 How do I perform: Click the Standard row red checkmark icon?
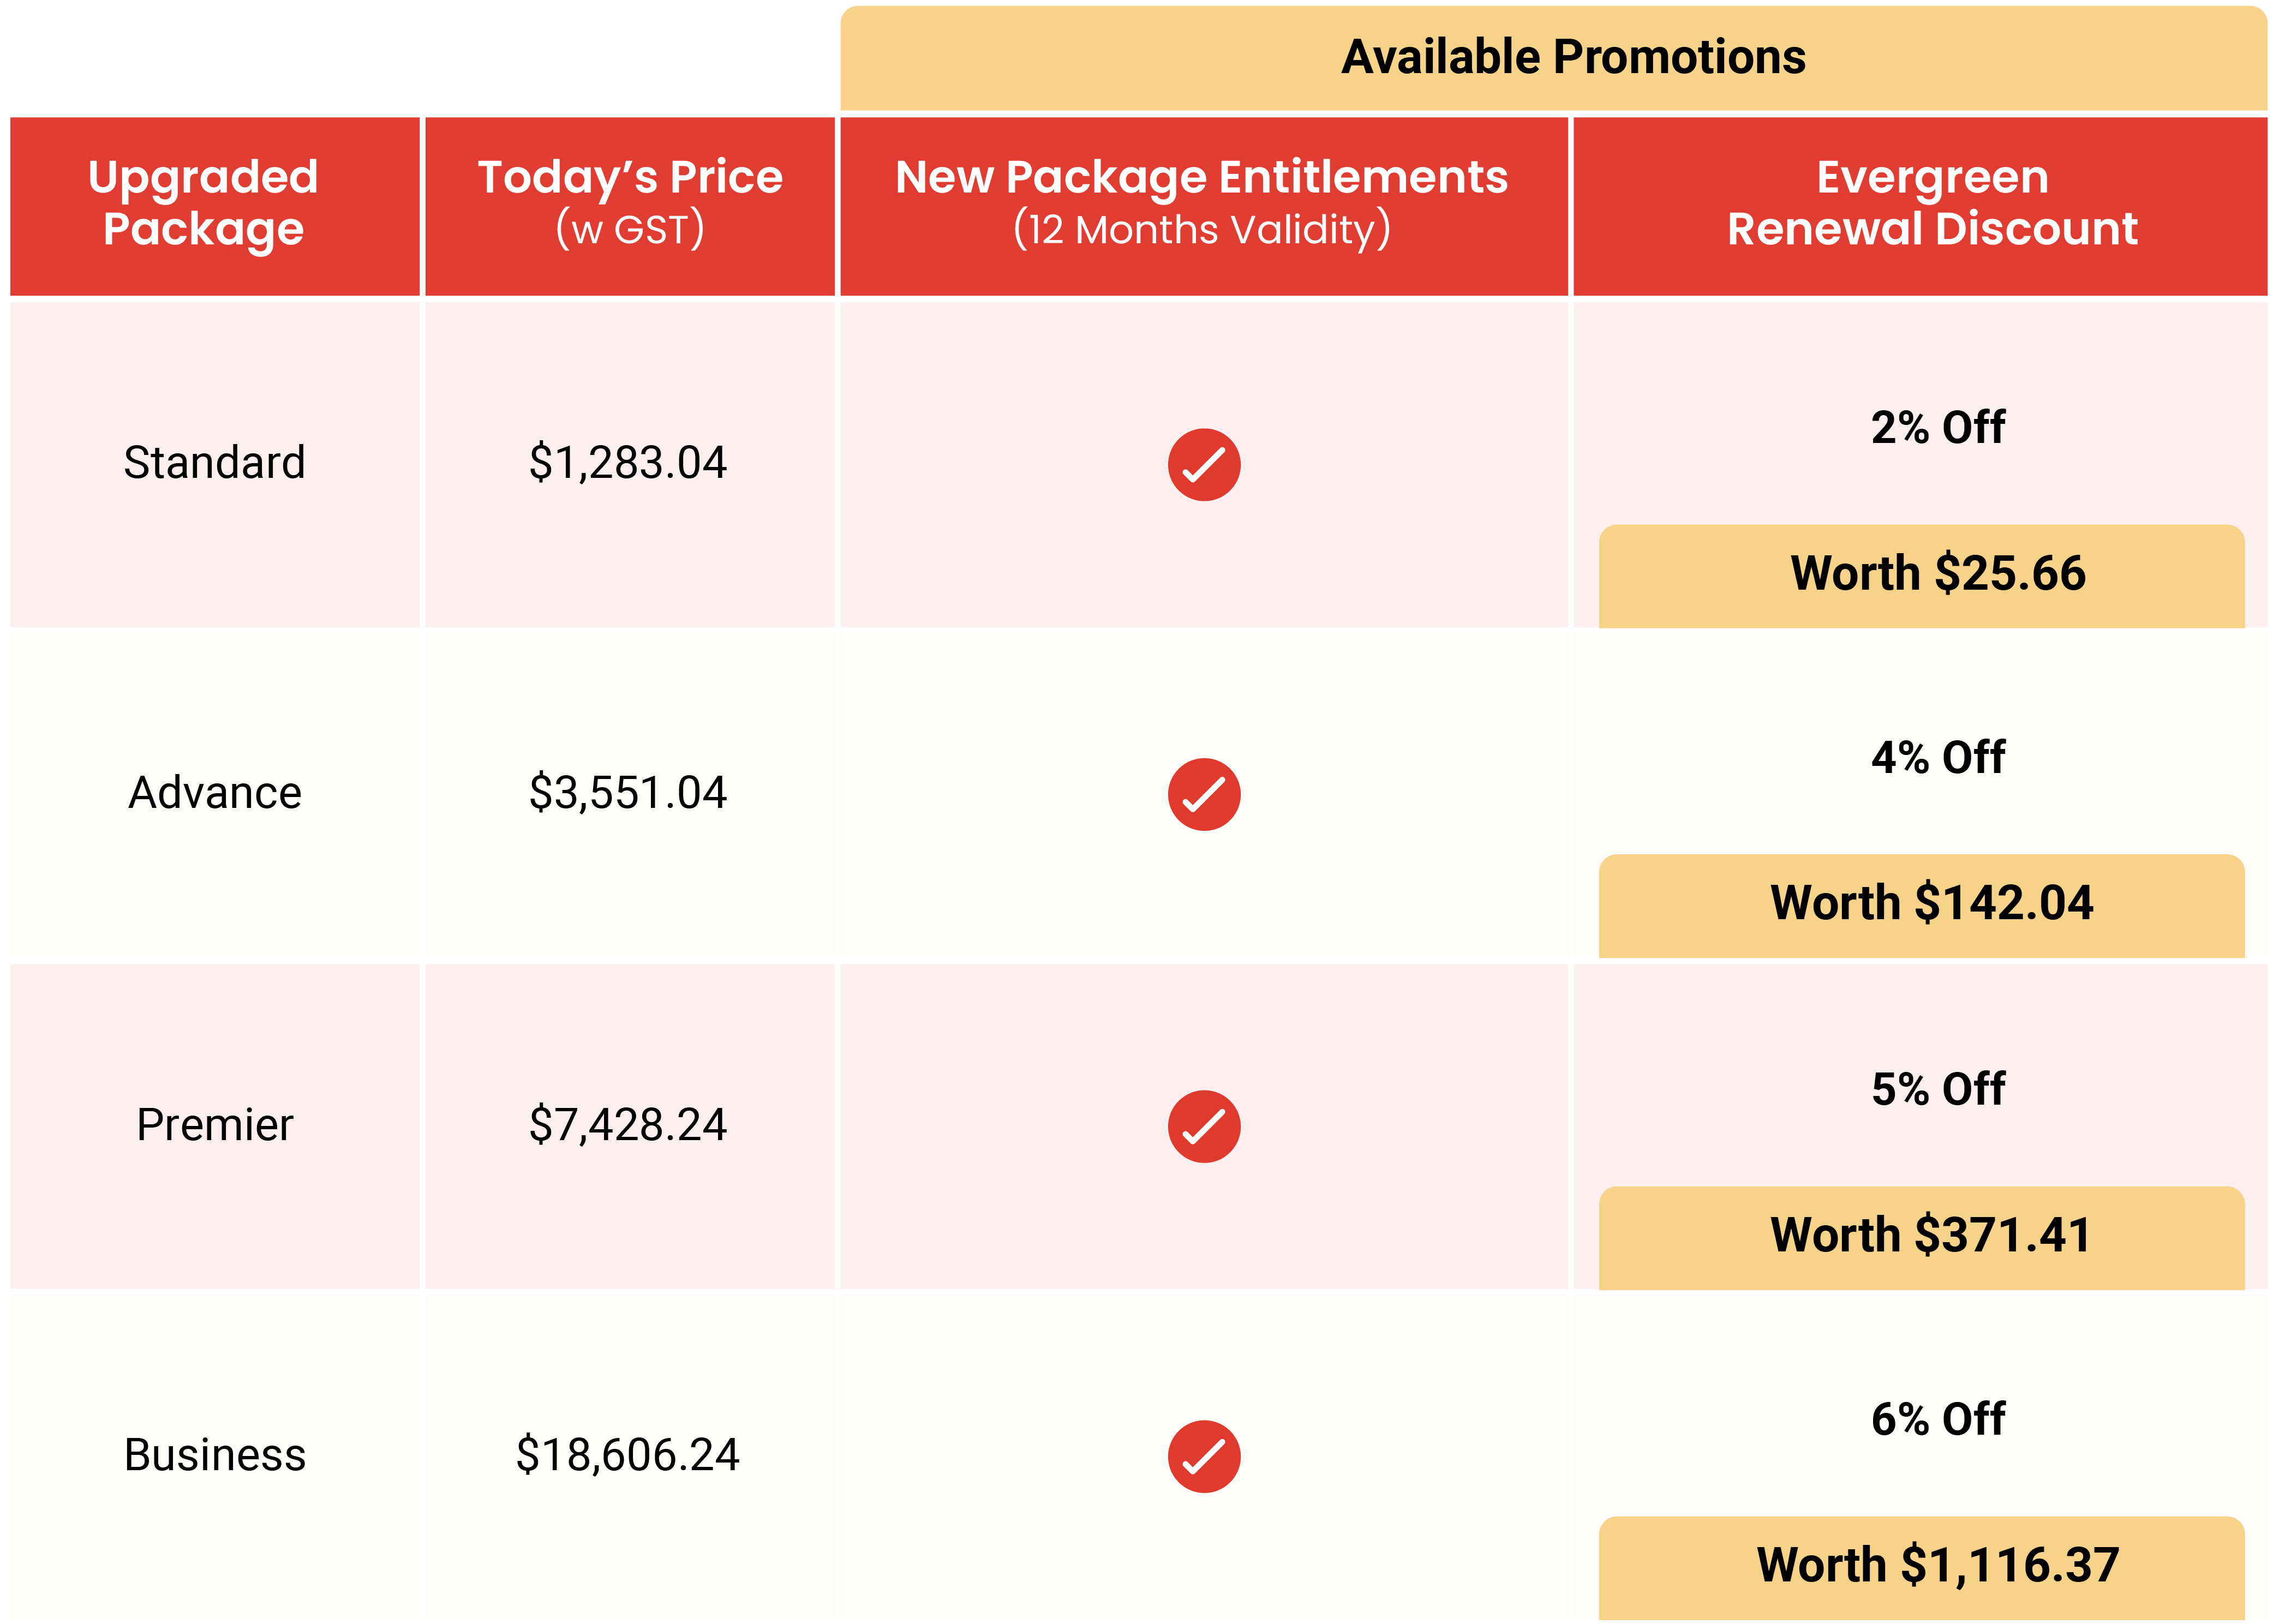(x=1205, y=465)
